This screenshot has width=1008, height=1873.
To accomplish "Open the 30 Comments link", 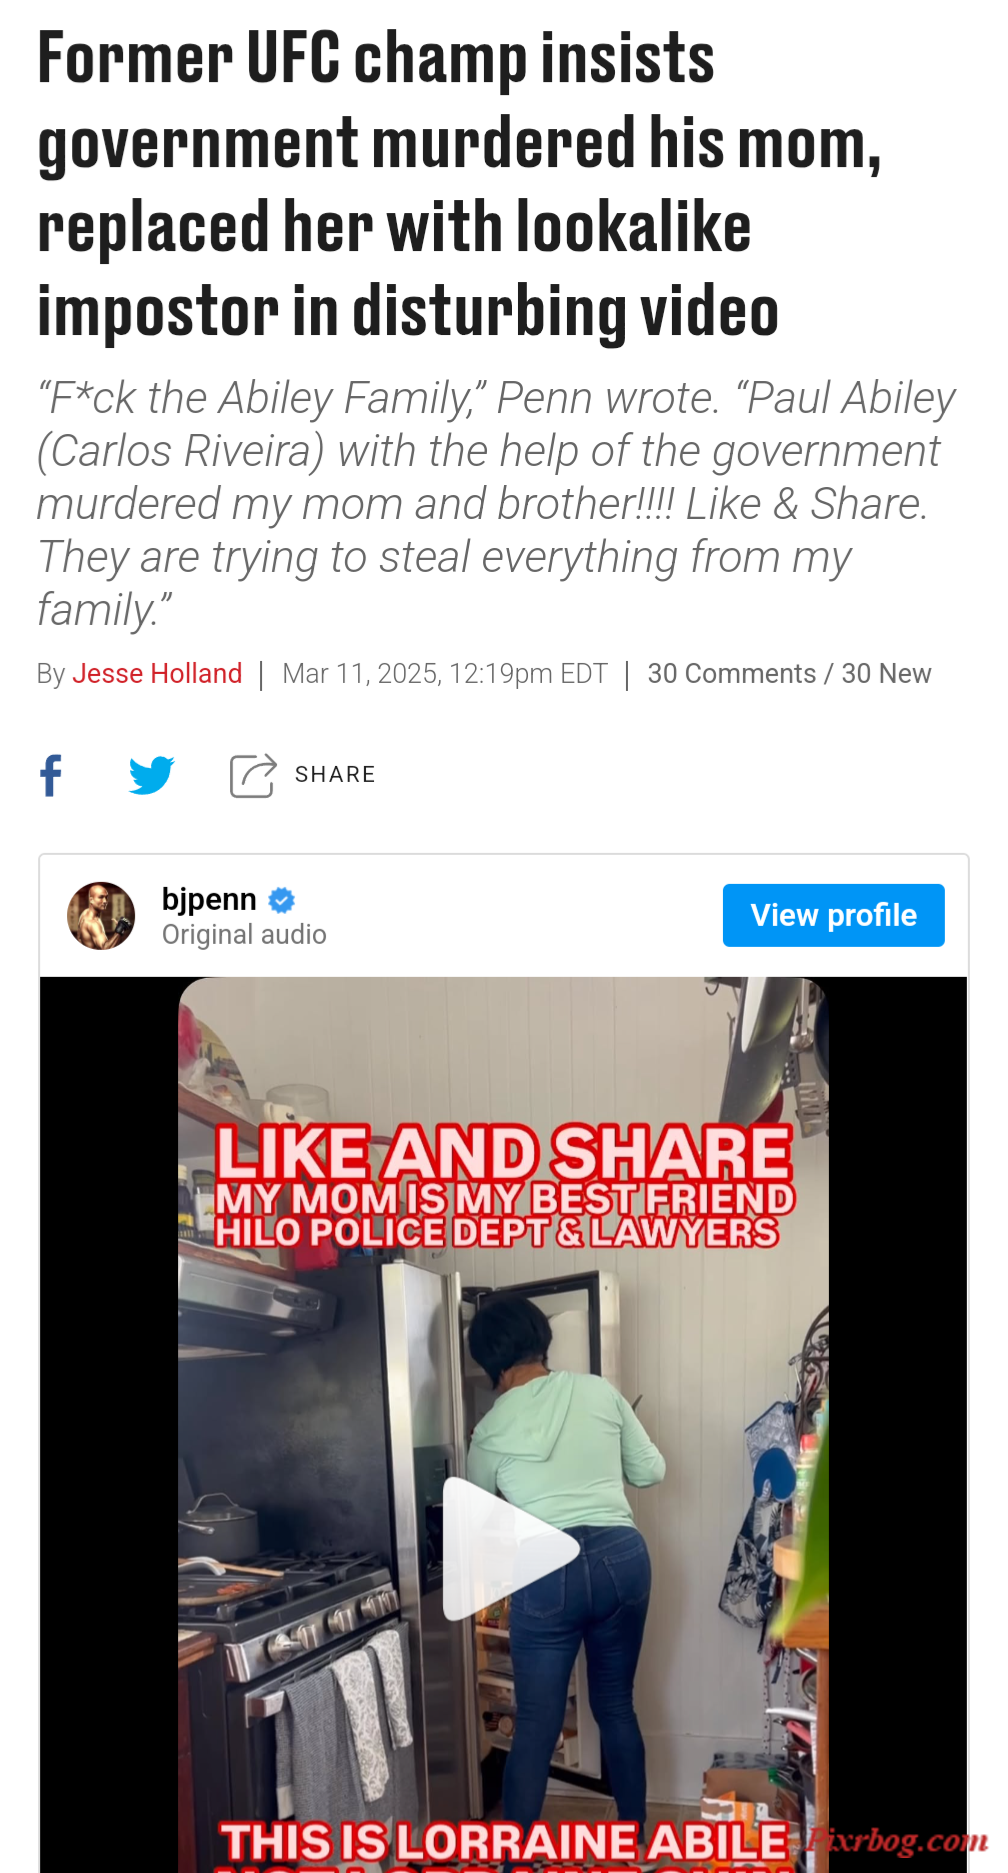I will coord(732,673).
